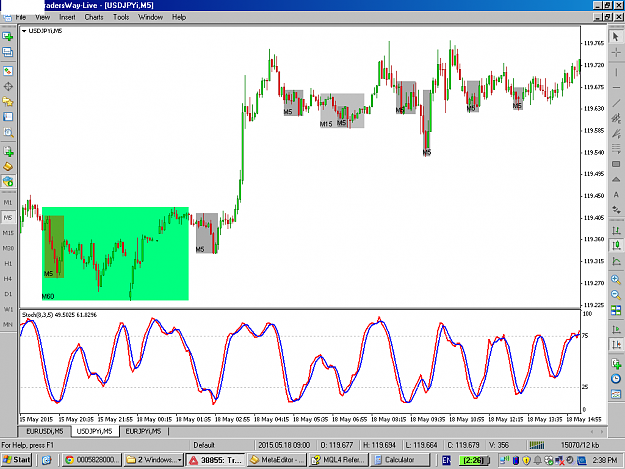Select the Fibonacci Retracement tool
This screenshot has width=625, height=469.
[616, 149]
